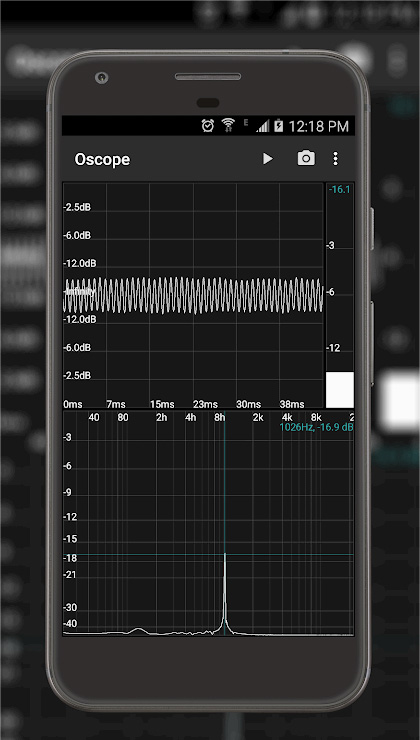Click the upper -2.5dB scope label
This screenshot has width=420, height=740.
tap(77, 207)
